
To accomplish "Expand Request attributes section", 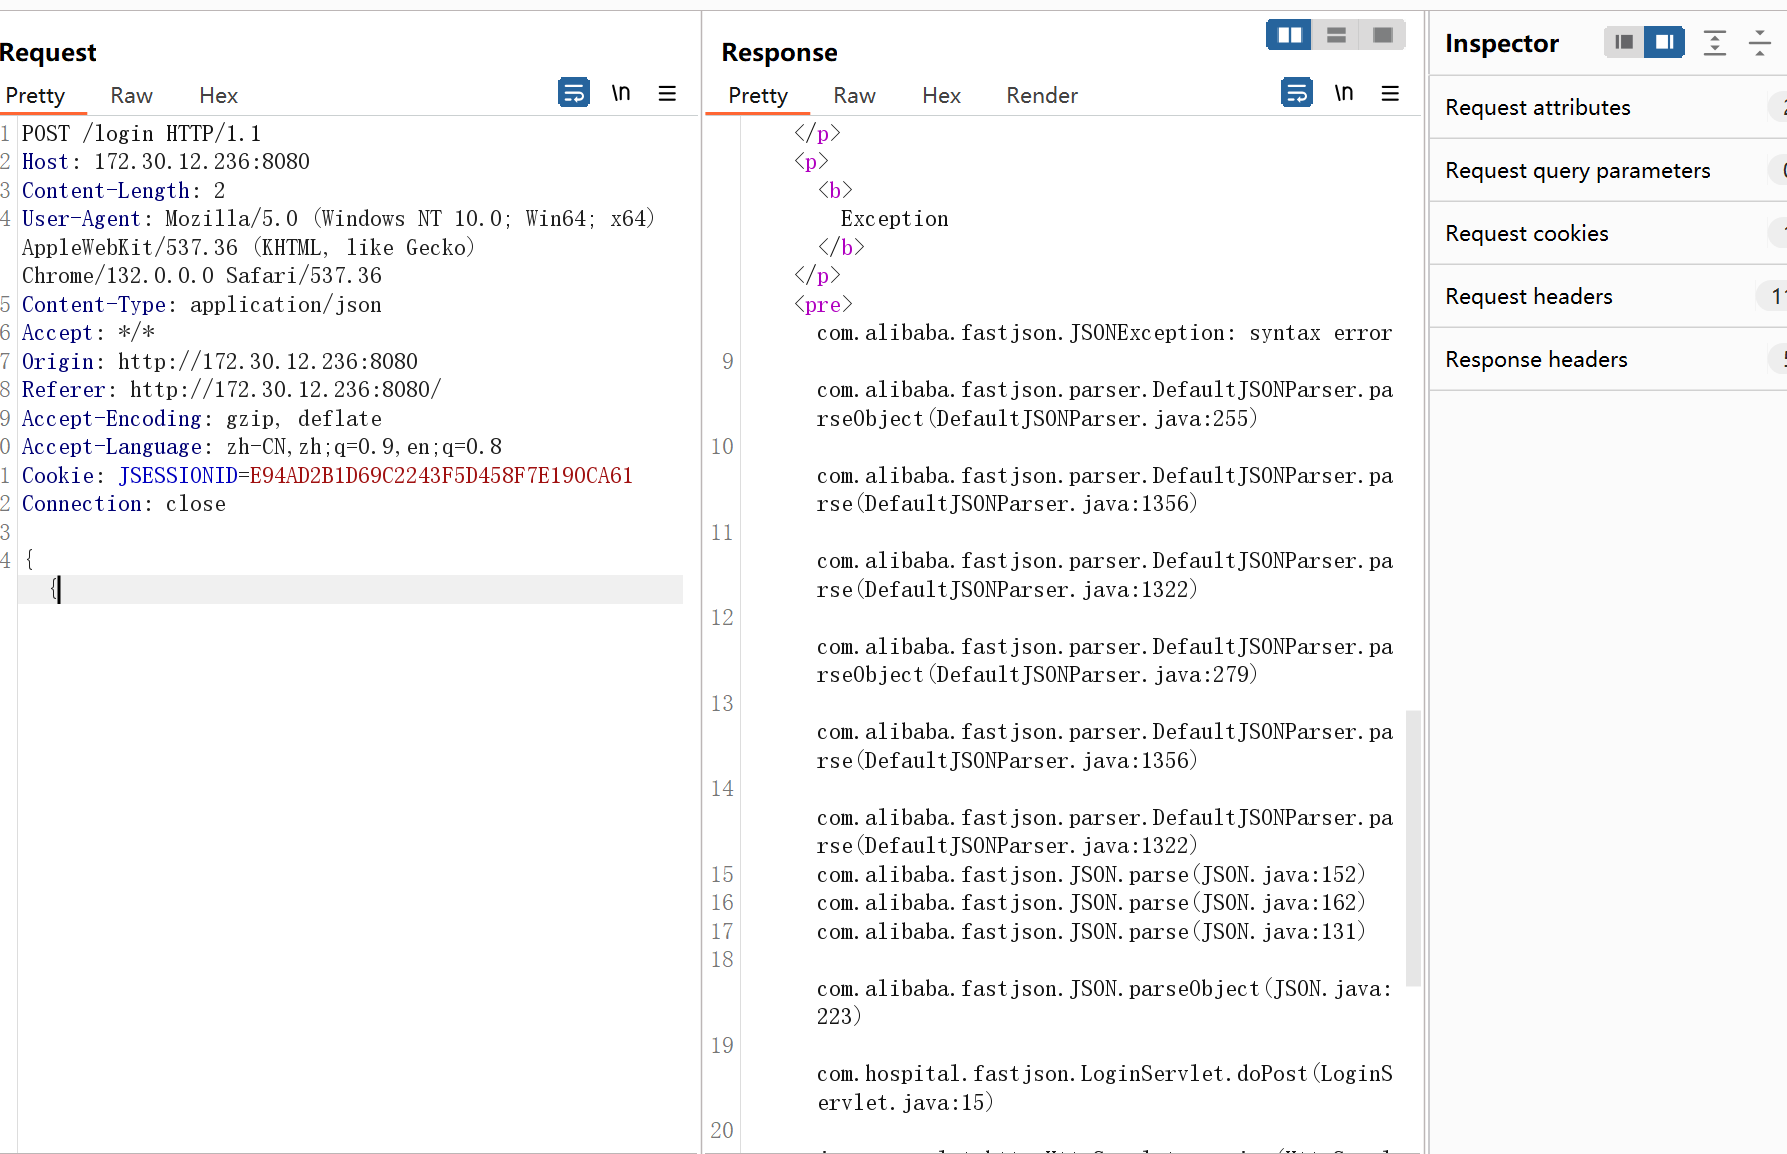I will 1608,107.
